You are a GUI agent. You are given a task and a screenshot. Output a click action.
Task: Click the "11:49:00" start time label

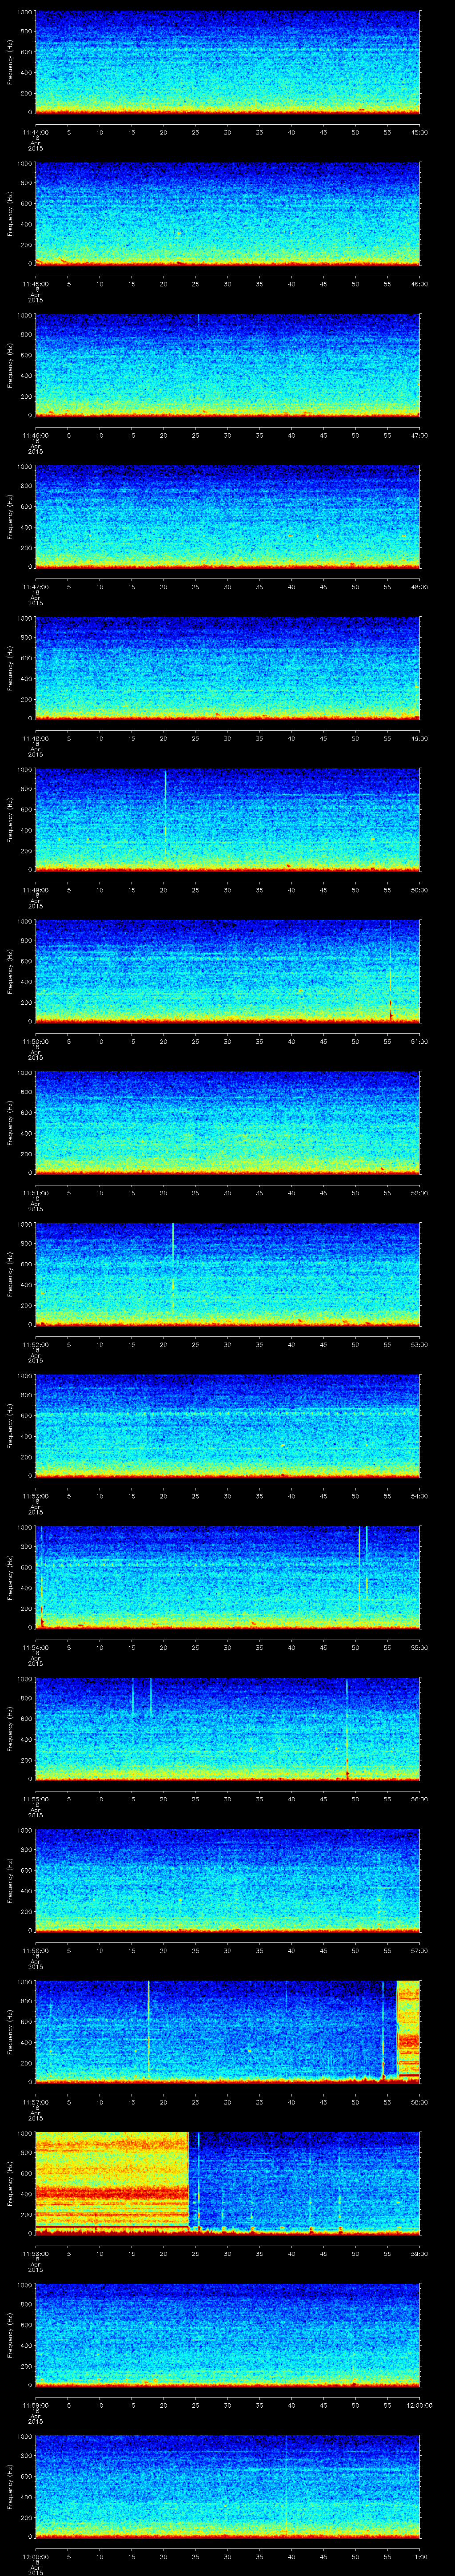point(35,890)
